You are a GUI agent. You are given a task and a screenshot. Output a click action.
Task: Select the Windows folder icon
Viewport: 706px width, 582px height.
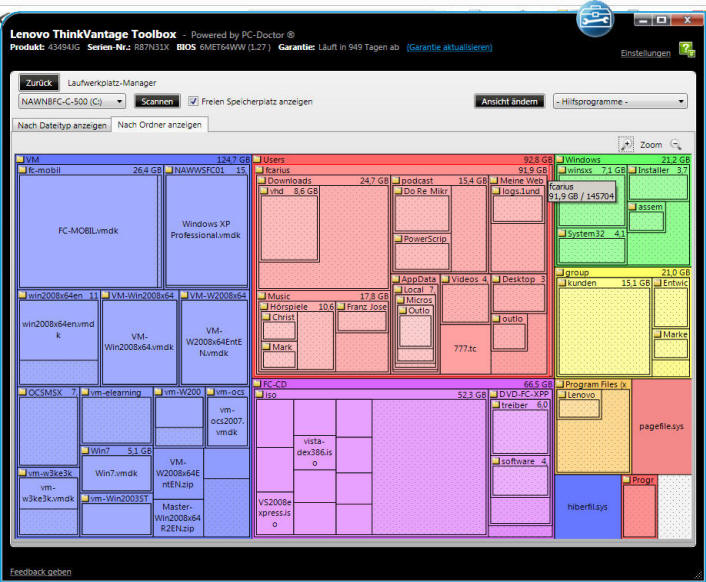coord(560,159)
